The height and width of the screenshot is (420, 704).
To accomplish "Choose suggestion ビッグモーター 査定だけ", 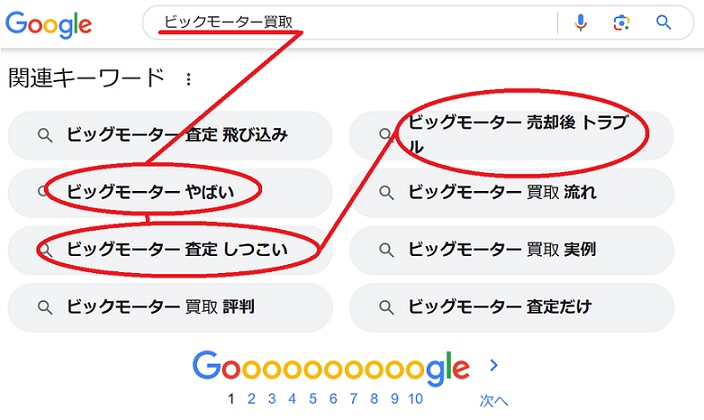I will point(501,307).
